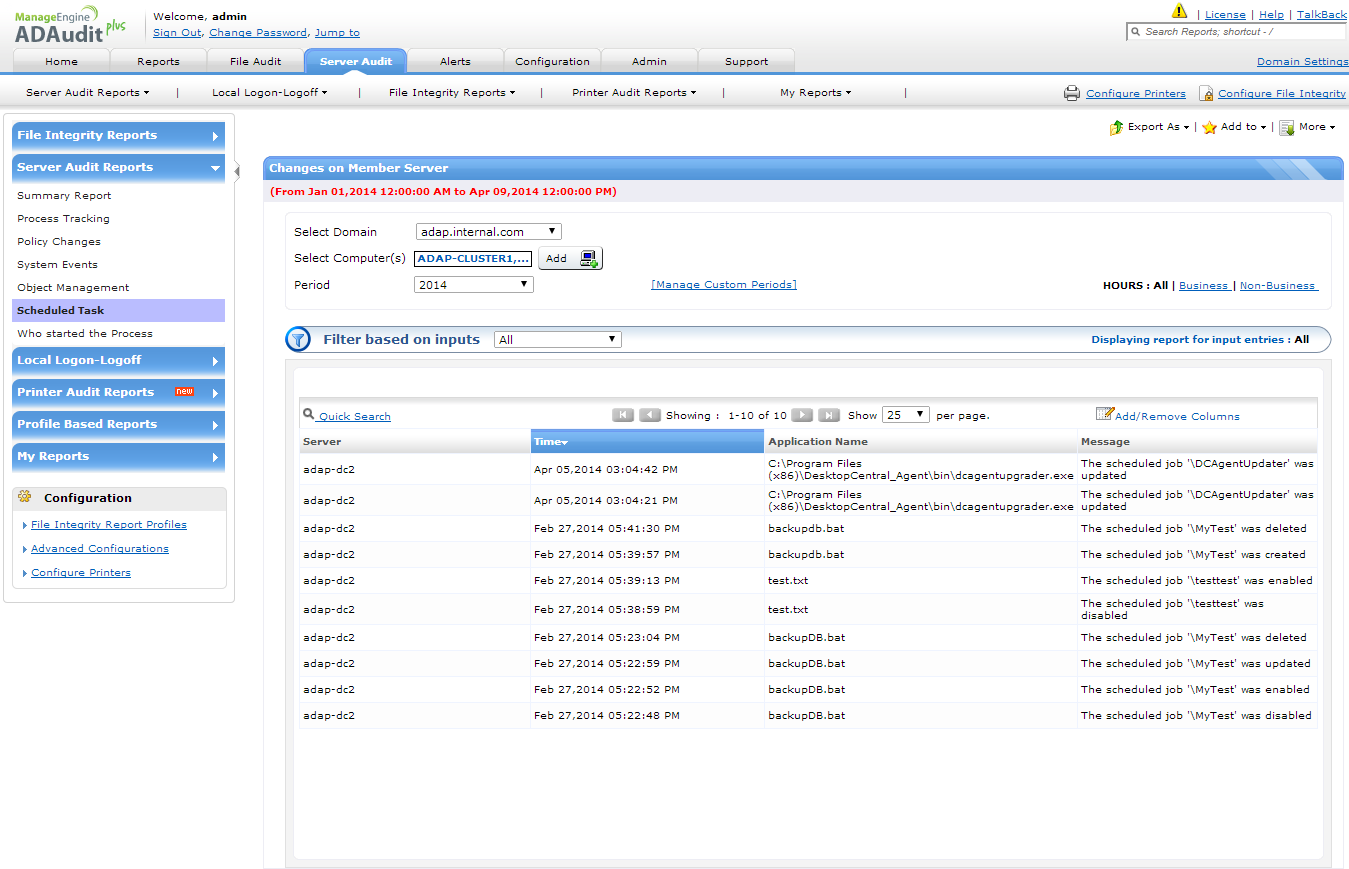Collapse the left sidebar using the arrow handle
Viewport: 1349px width, 869px height.
237,171
